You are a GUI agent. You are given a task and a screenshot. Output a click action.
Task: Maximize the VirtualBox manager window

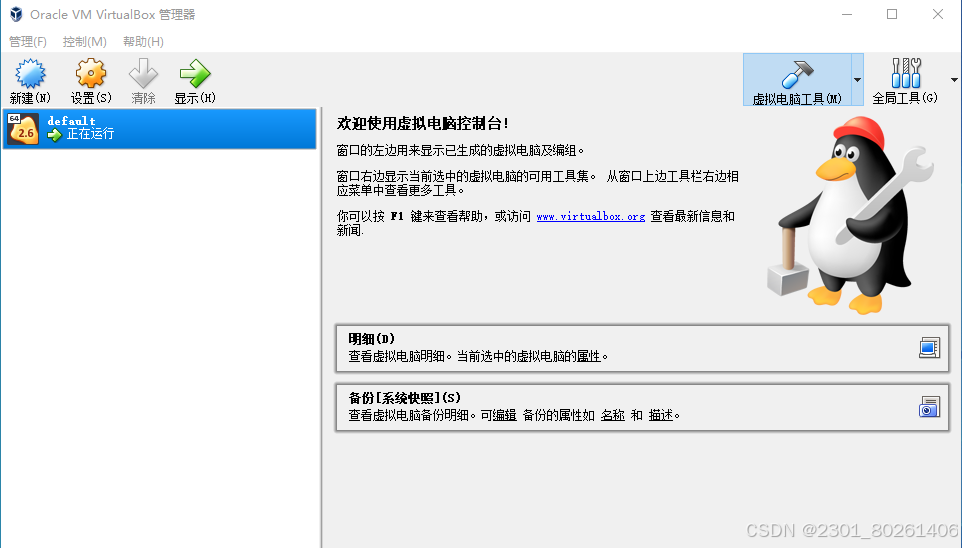[892, 14]
